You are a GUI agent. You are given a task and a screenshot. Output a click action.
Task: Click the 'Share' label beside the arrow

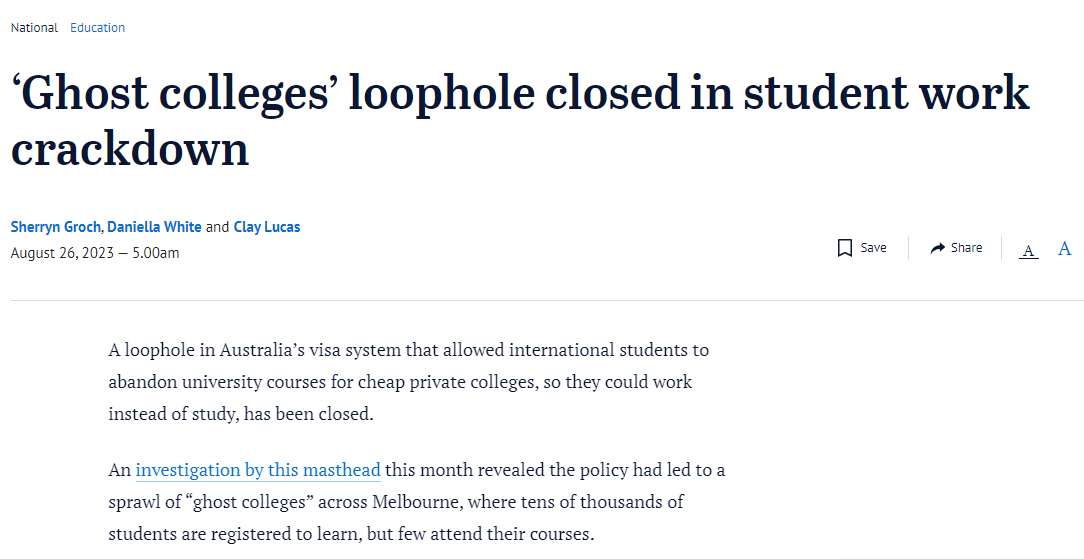pos(966,248)
